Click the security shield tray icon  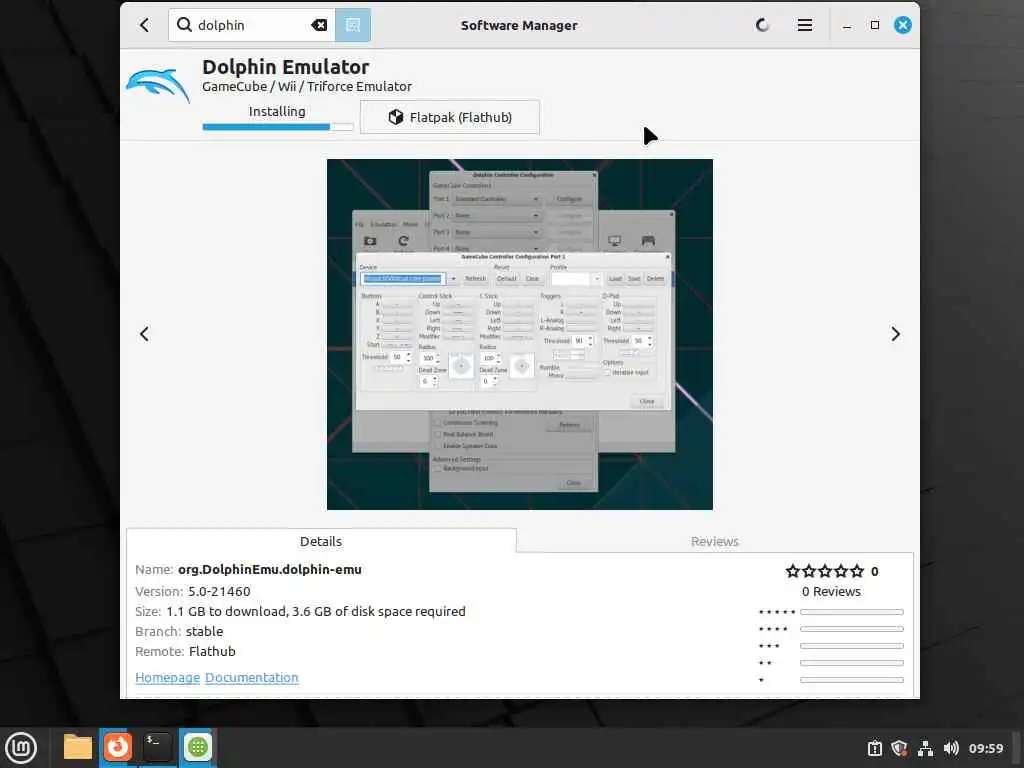pyautogui.click(x=899, y=748)
